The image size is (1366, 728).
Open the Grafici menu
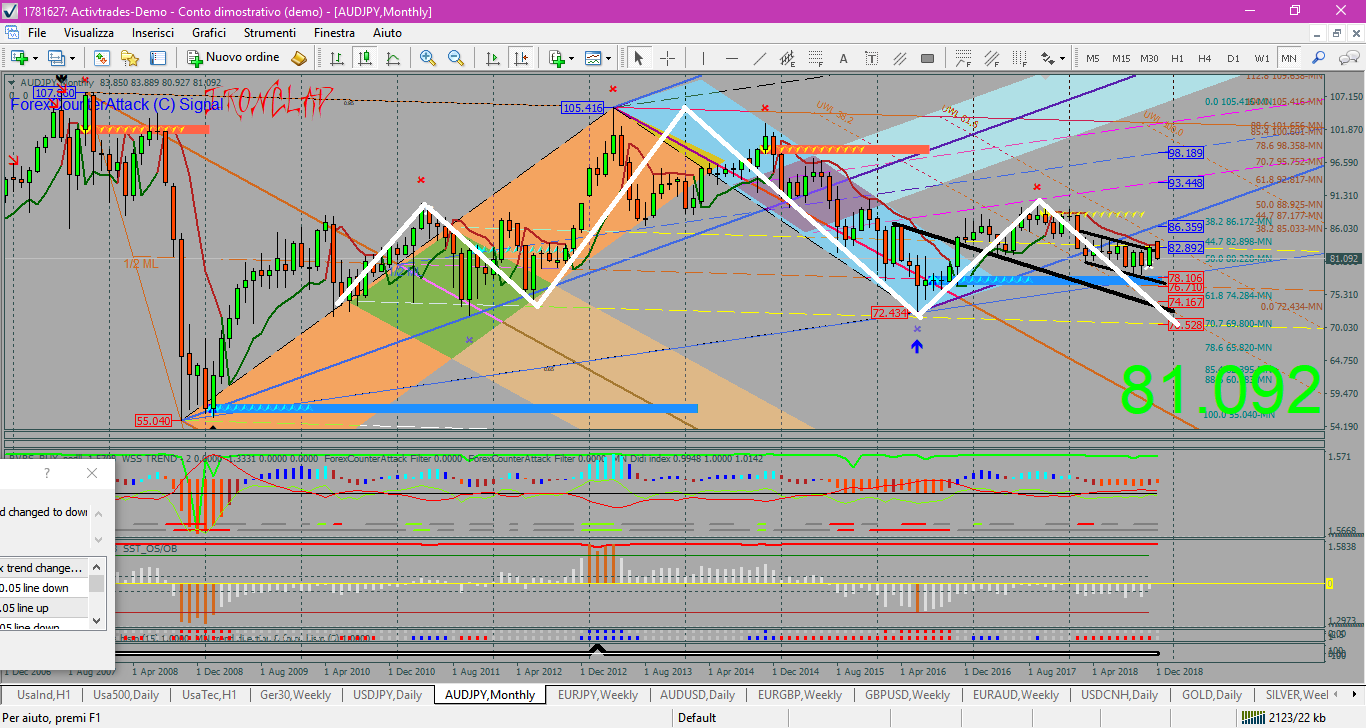pos(209,33)
